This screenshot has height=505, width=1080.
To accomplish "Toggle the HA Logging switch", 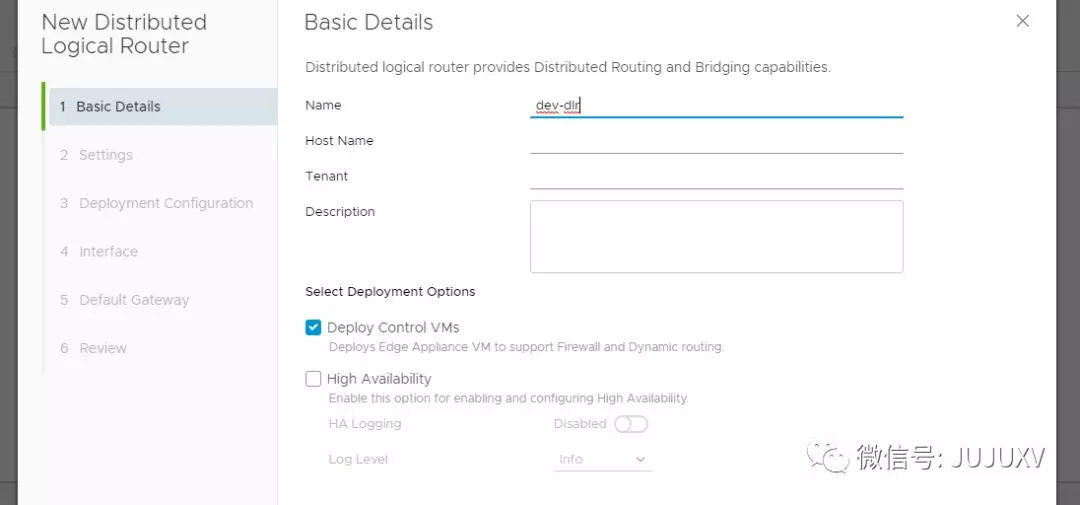I will coord(631,424).
